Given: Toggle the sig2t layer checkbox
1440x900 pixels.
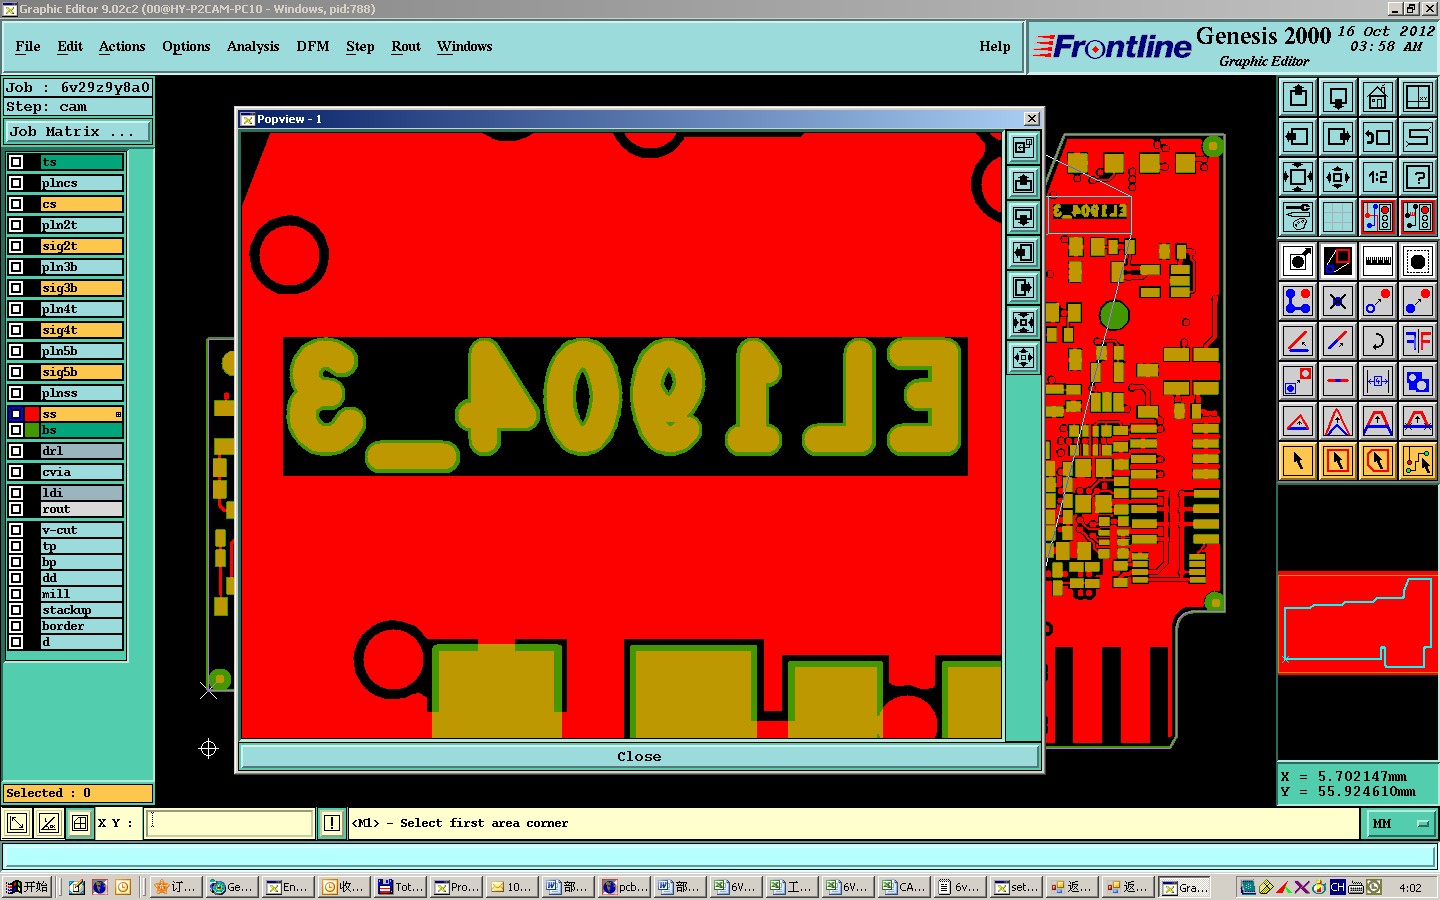Looking at the screenshot, I should [16, 246].
